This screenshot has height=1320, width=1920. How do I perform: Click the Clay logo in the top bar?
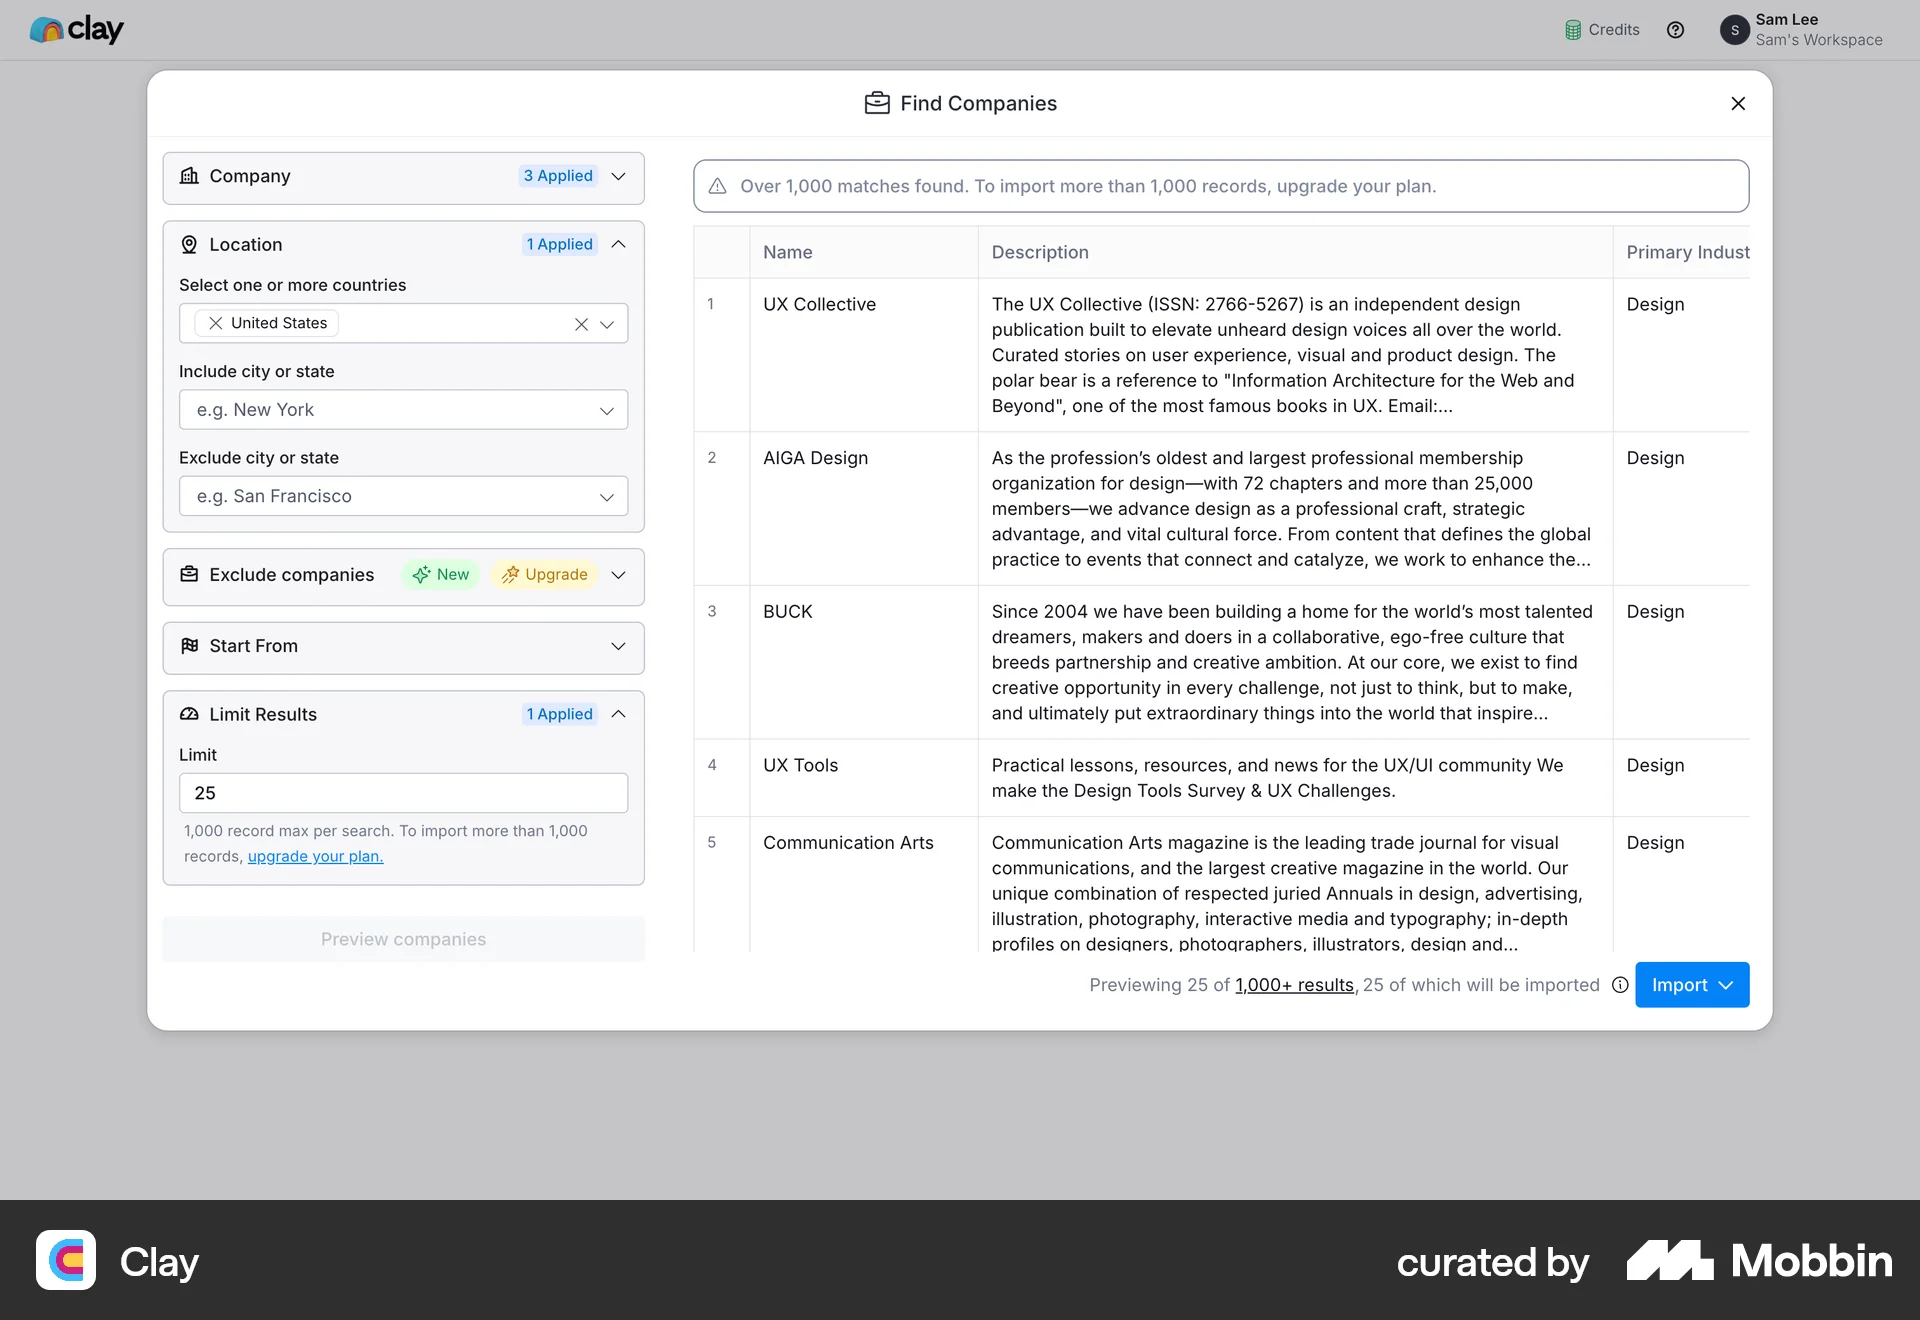coord(77,30)
